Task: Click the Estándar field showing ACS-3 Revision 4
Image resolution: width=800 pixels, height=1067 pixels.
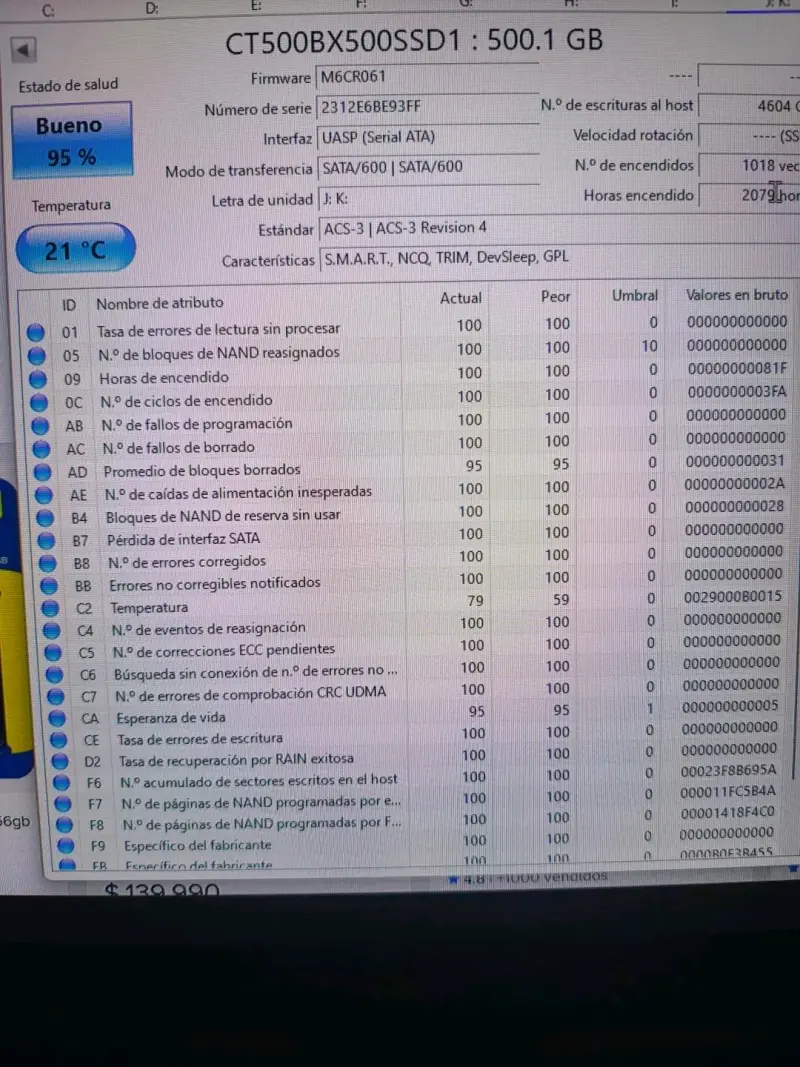Action: click(x=558, y=228)
